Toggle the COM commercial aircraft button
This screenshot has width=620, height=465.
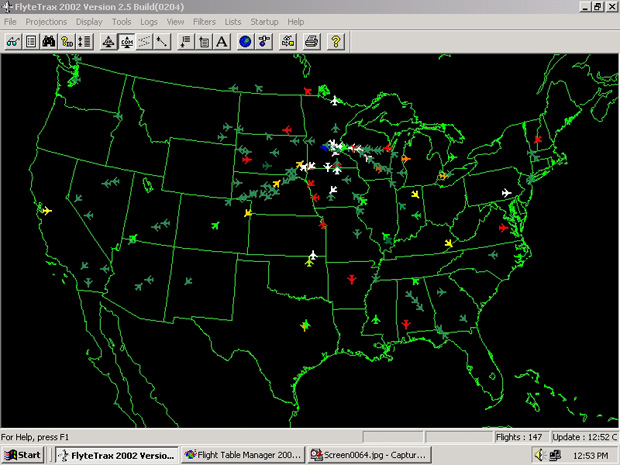point(127,41)
